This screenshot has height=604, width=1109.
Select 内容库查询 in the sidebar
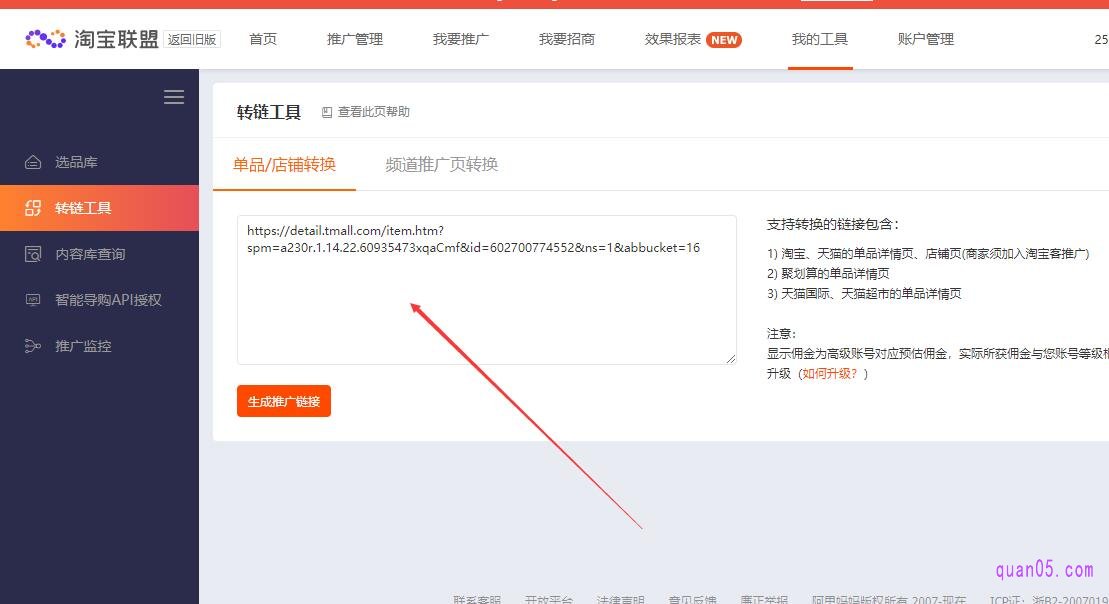point(99,254)
